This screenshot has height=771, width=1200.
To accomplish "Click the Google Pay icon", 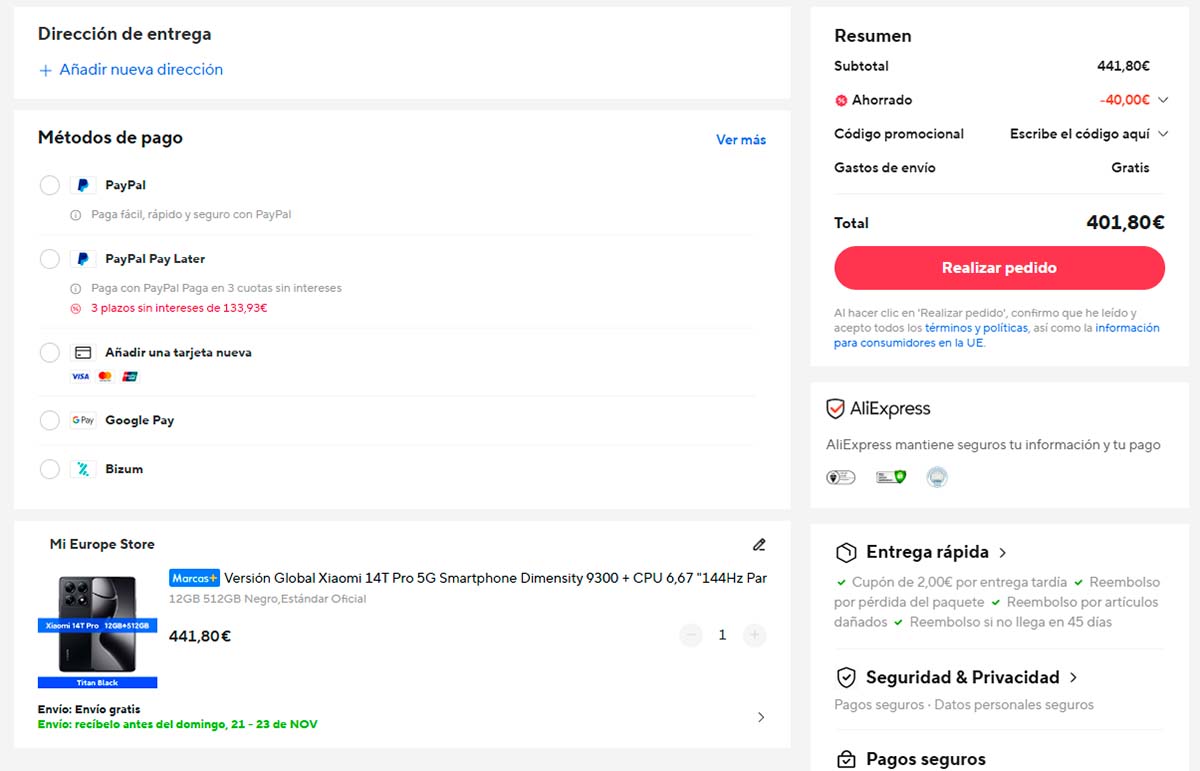I will point(84,420).
